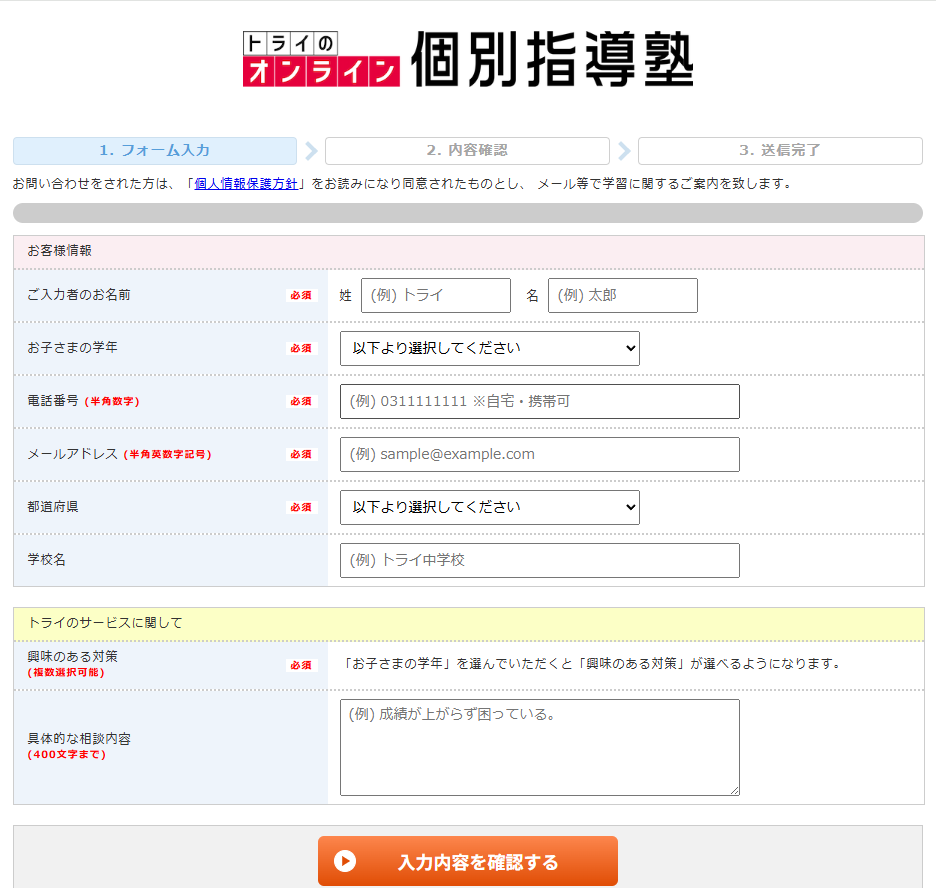Focus the 電話番号 input box
The image size is (936, 888).
click(x=539, y=401)
